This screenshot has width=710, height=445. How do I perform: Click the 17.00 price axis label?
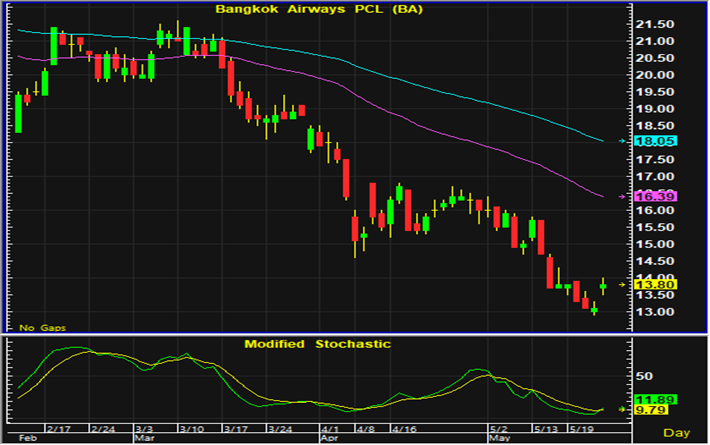(x=655, y=177)
